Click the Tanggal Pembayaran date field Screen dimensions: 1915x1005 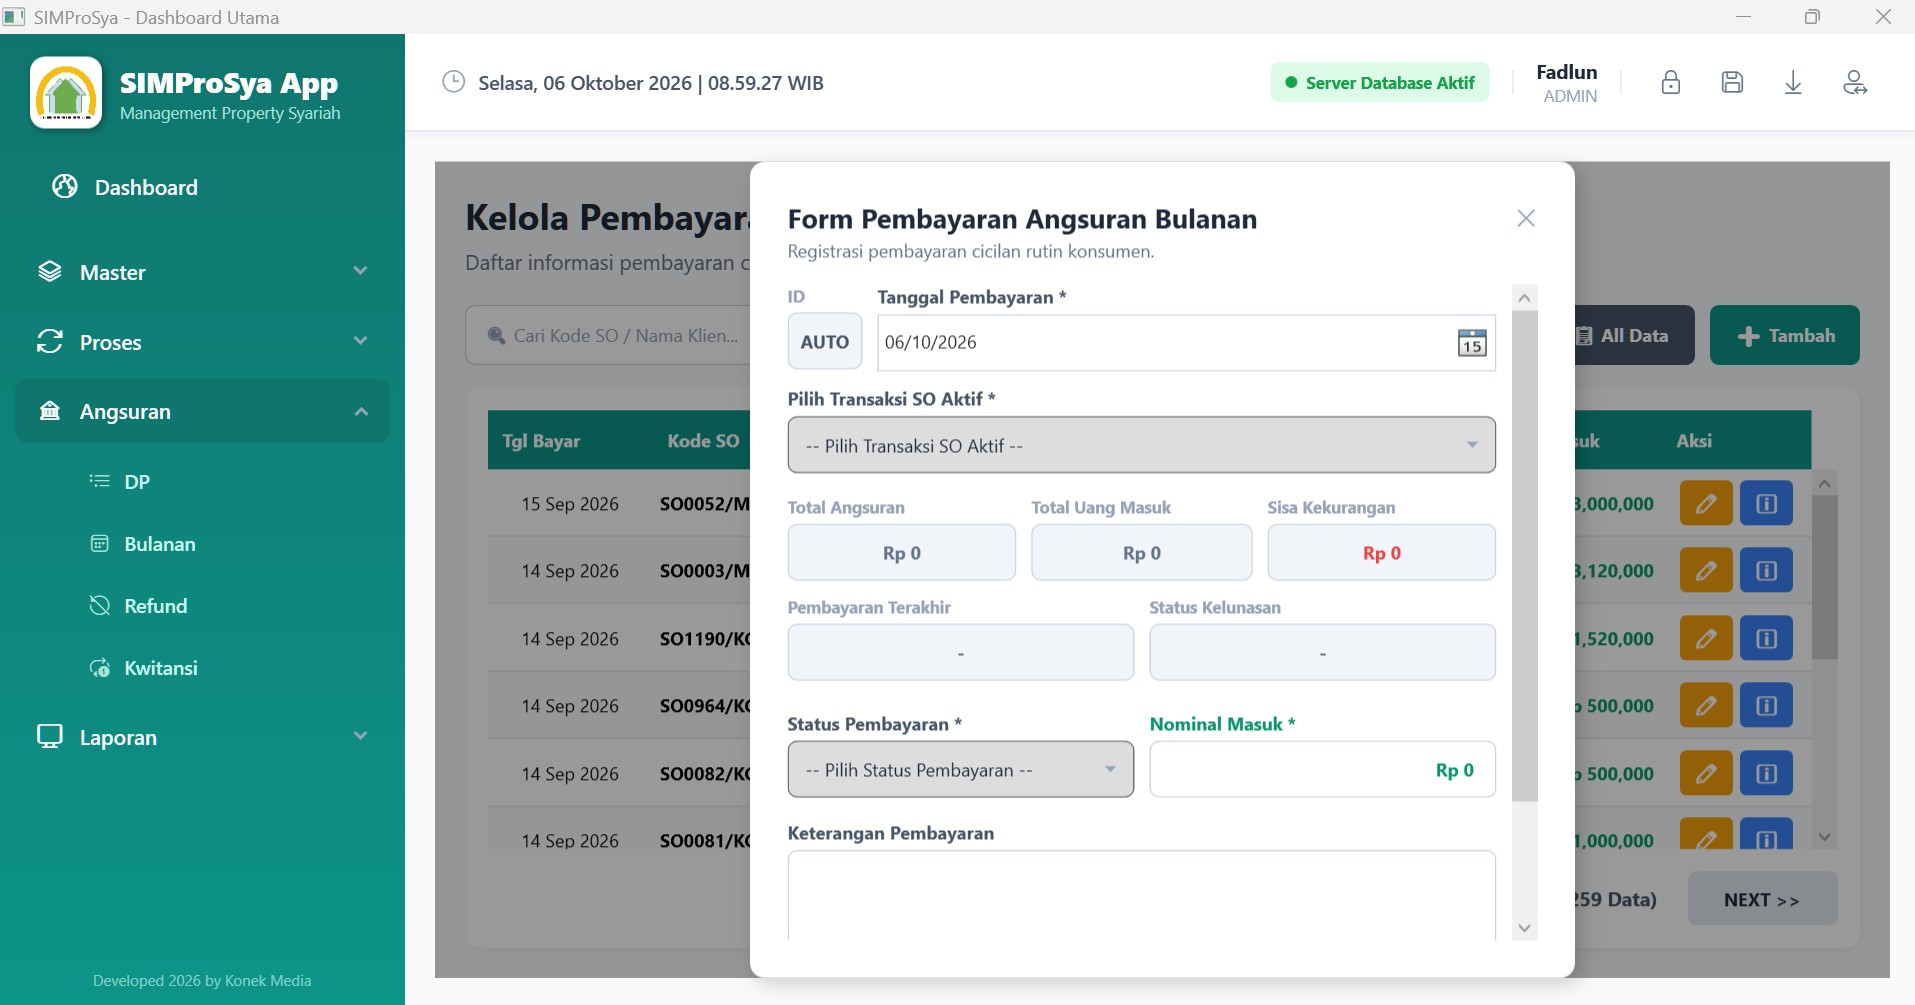click(1186, 343)
